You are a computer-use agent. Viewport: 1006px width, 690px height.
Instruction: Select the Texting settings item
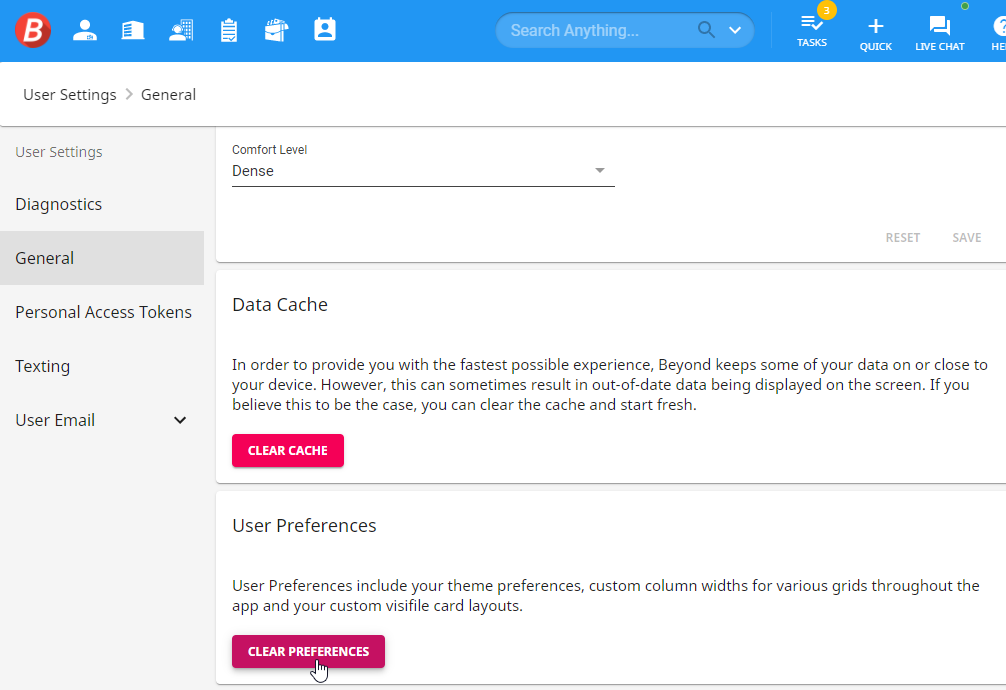coord(43,366)
